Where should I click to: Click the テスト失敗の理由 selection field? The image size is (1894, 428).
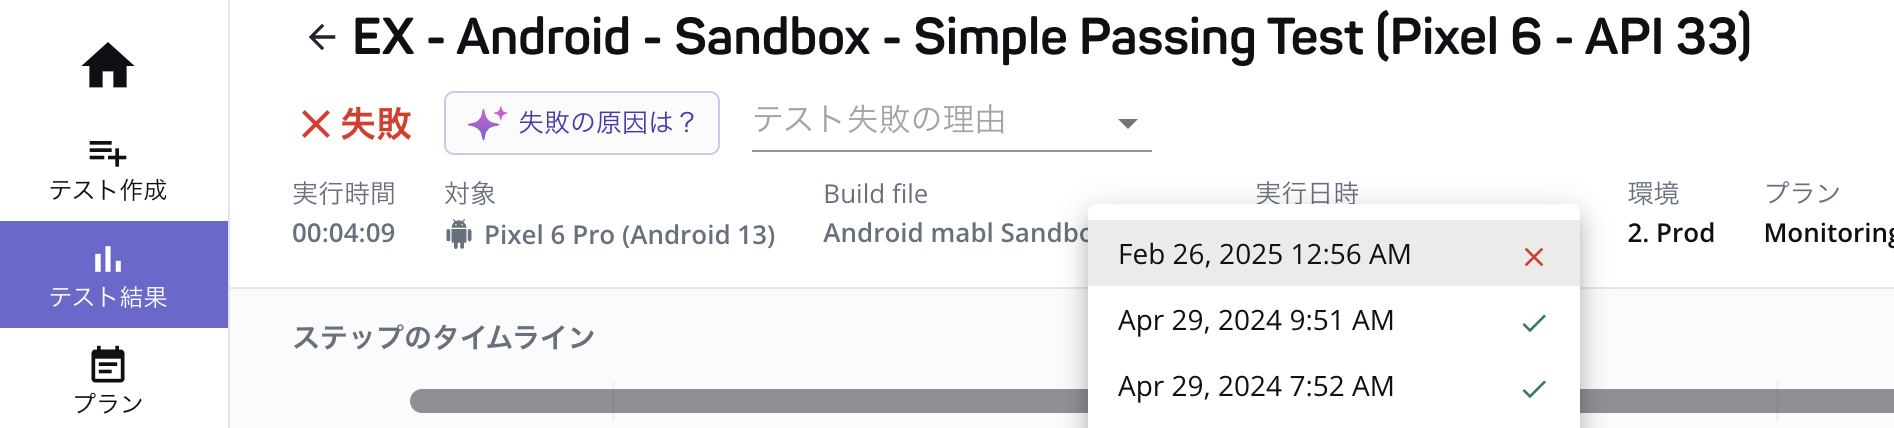click(951, 123)
